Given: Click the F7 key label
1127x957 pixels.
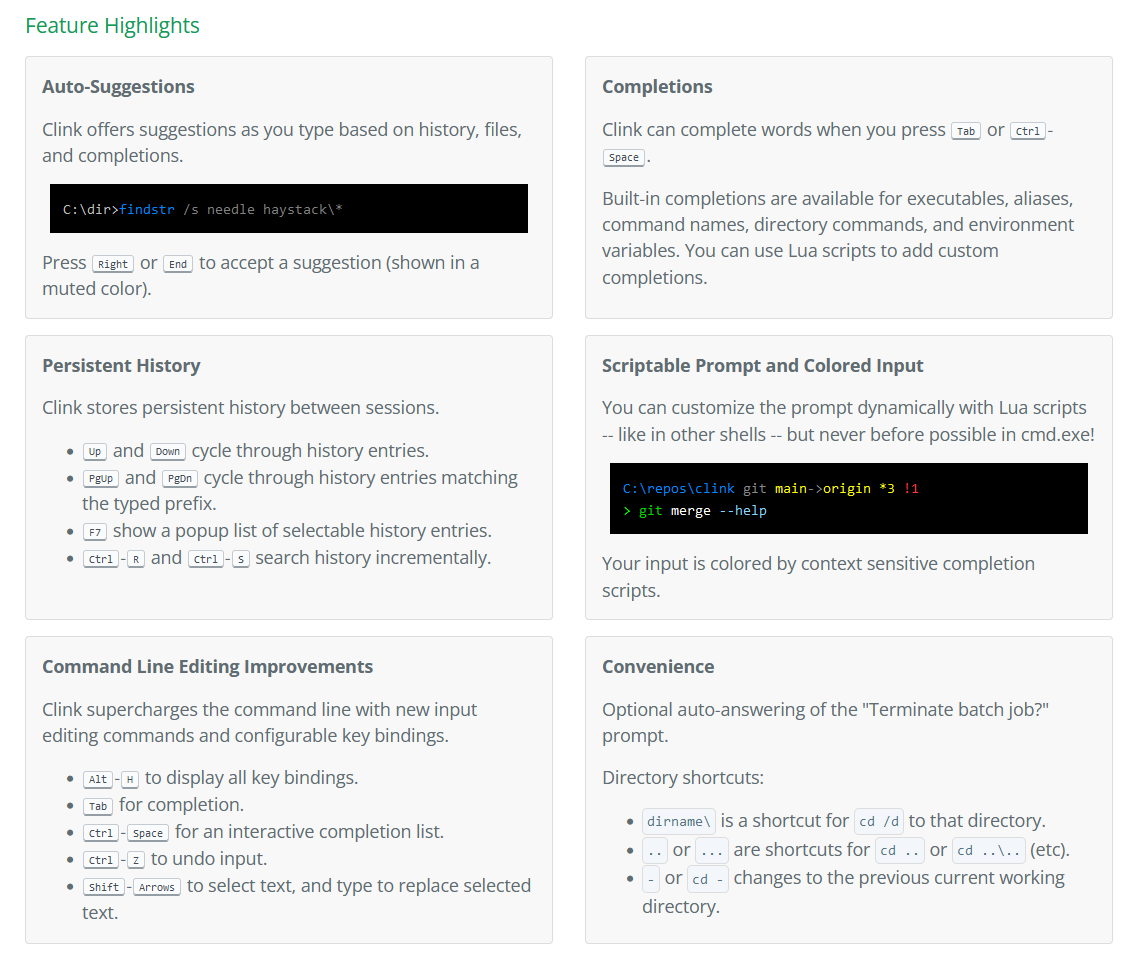Looking at the screenshot, I should pos(95,532).
